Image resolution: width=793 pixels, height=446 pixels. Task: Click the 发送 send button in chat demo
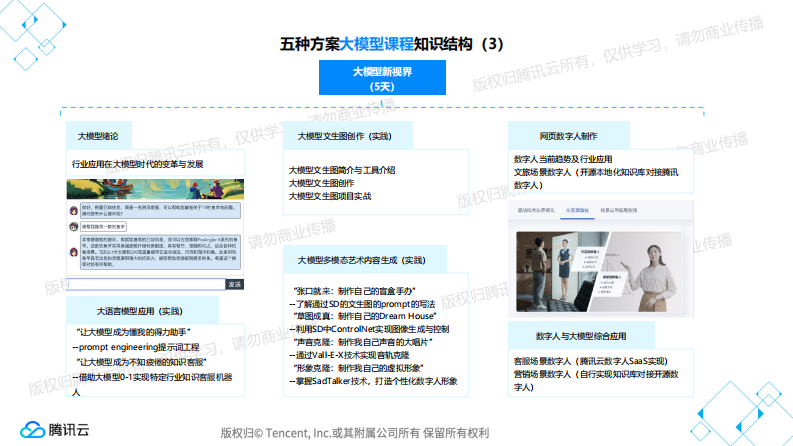click(x=234, y=284)
